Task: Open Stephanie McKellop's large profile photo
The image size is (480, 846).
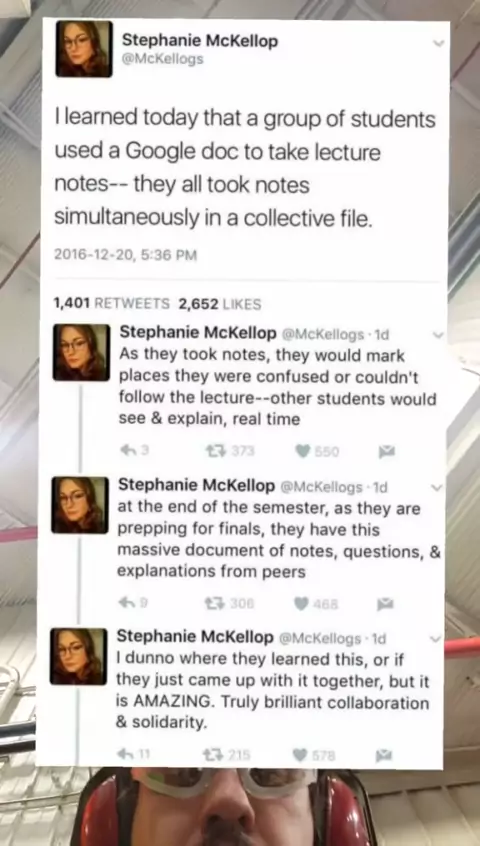Action: (84, 49)
